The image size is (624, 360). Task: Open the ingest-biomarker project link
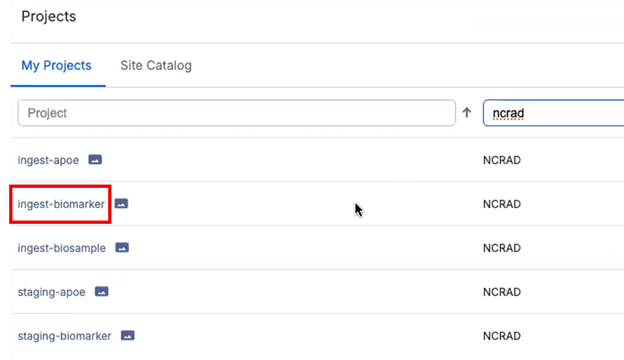tap(61, 204)
